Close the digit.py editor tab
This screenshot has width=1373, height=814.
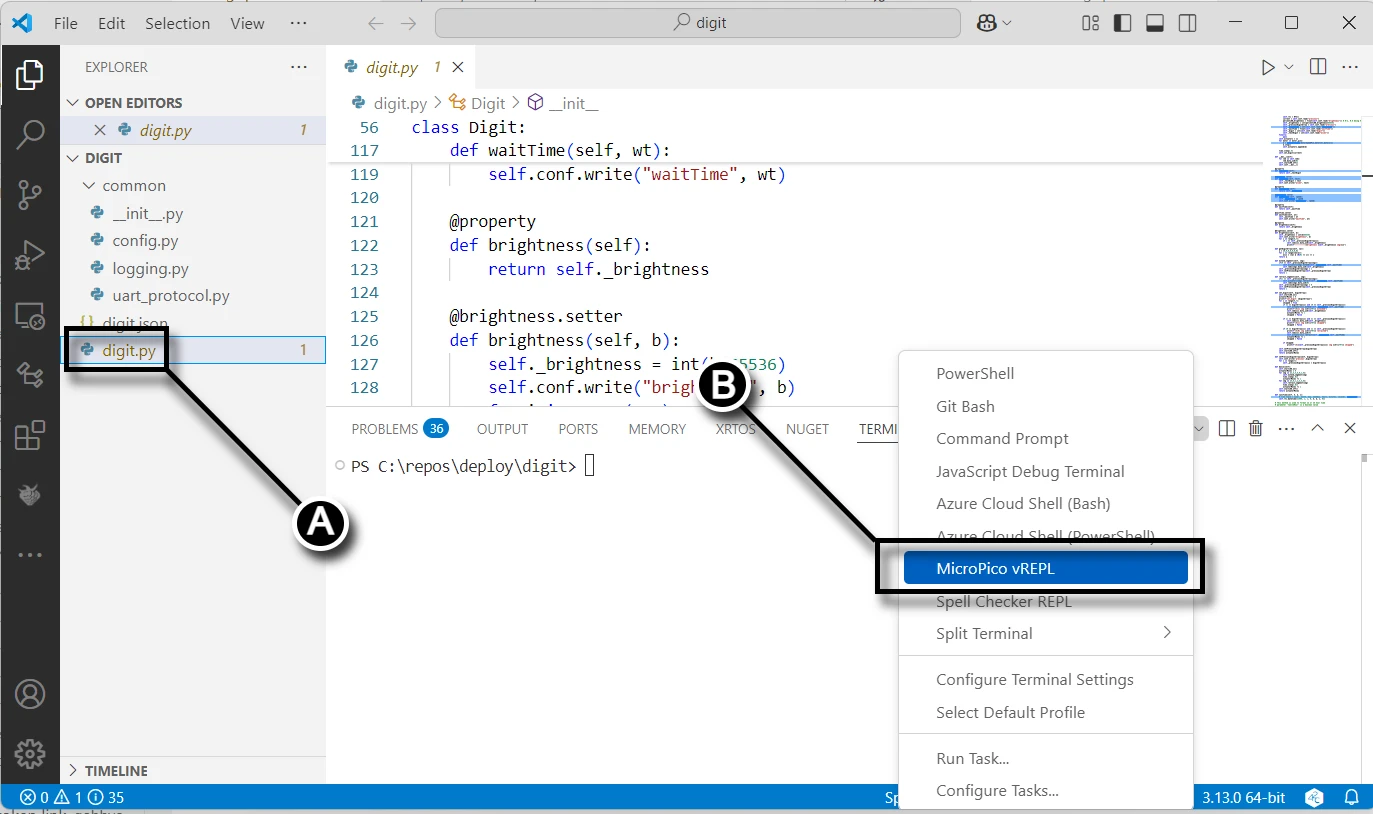(458, 67)
